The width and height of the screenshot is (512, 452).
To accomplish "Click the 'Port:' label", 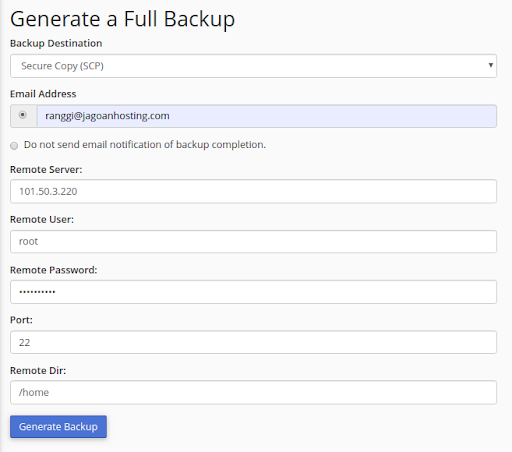I will click(x=21, y=320).
